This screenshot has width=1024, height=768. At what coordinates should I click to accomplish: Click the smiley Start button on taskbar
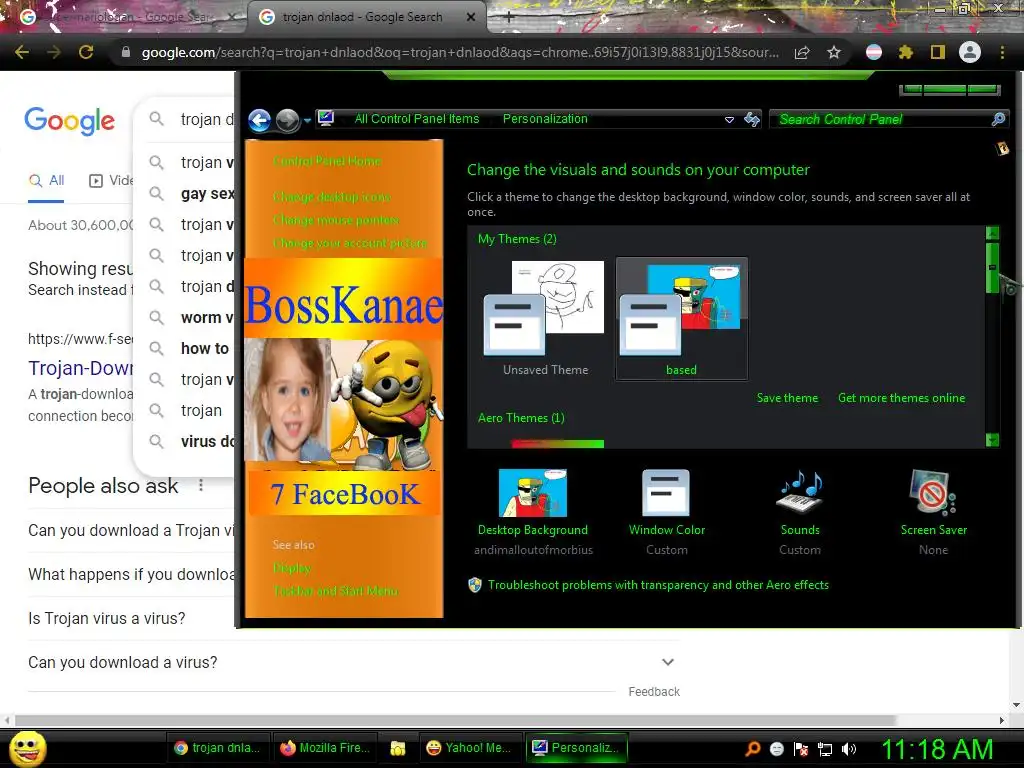27,748
